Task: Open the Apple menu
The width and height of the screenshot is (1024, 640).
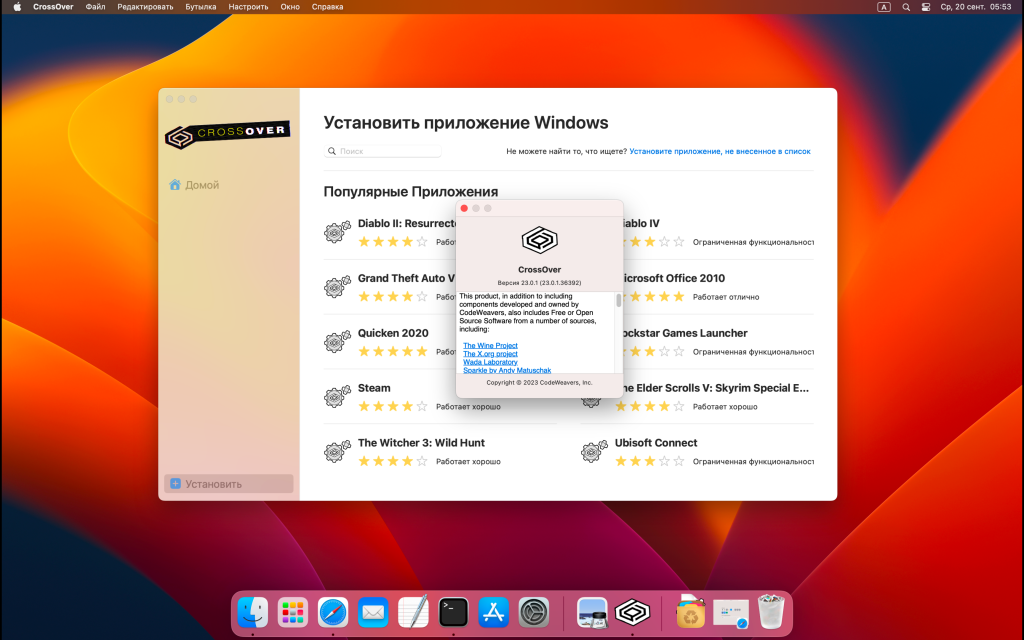Action: [18, 7]
